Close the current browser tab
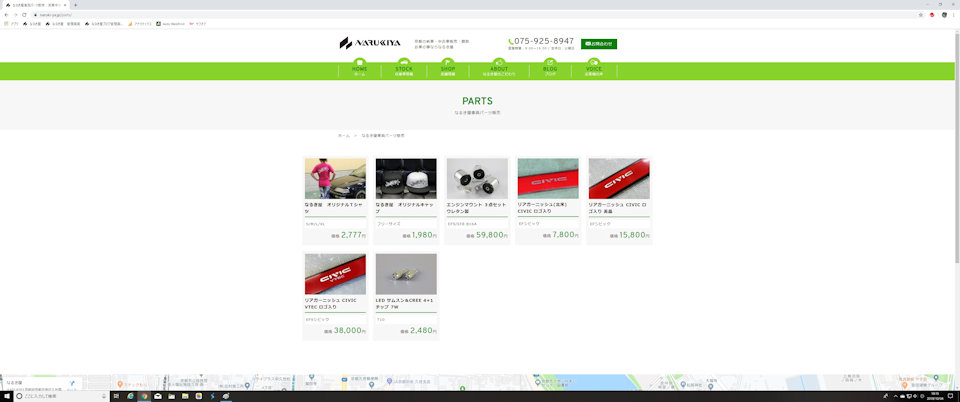960x402 pixels. point(65,5)
